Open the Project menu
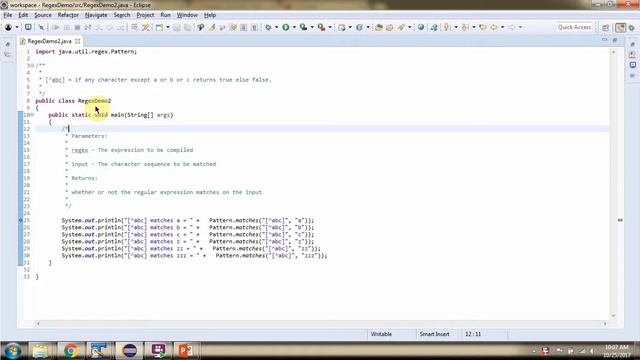Screen dimensions: 640x360 (x=145, y=15)
